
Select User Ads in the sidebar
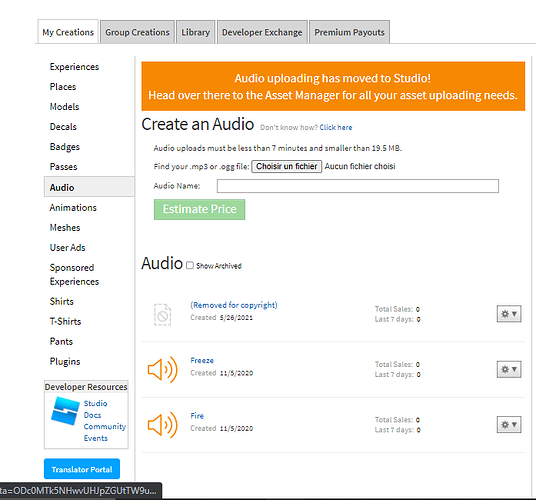(x=67, y=247)
